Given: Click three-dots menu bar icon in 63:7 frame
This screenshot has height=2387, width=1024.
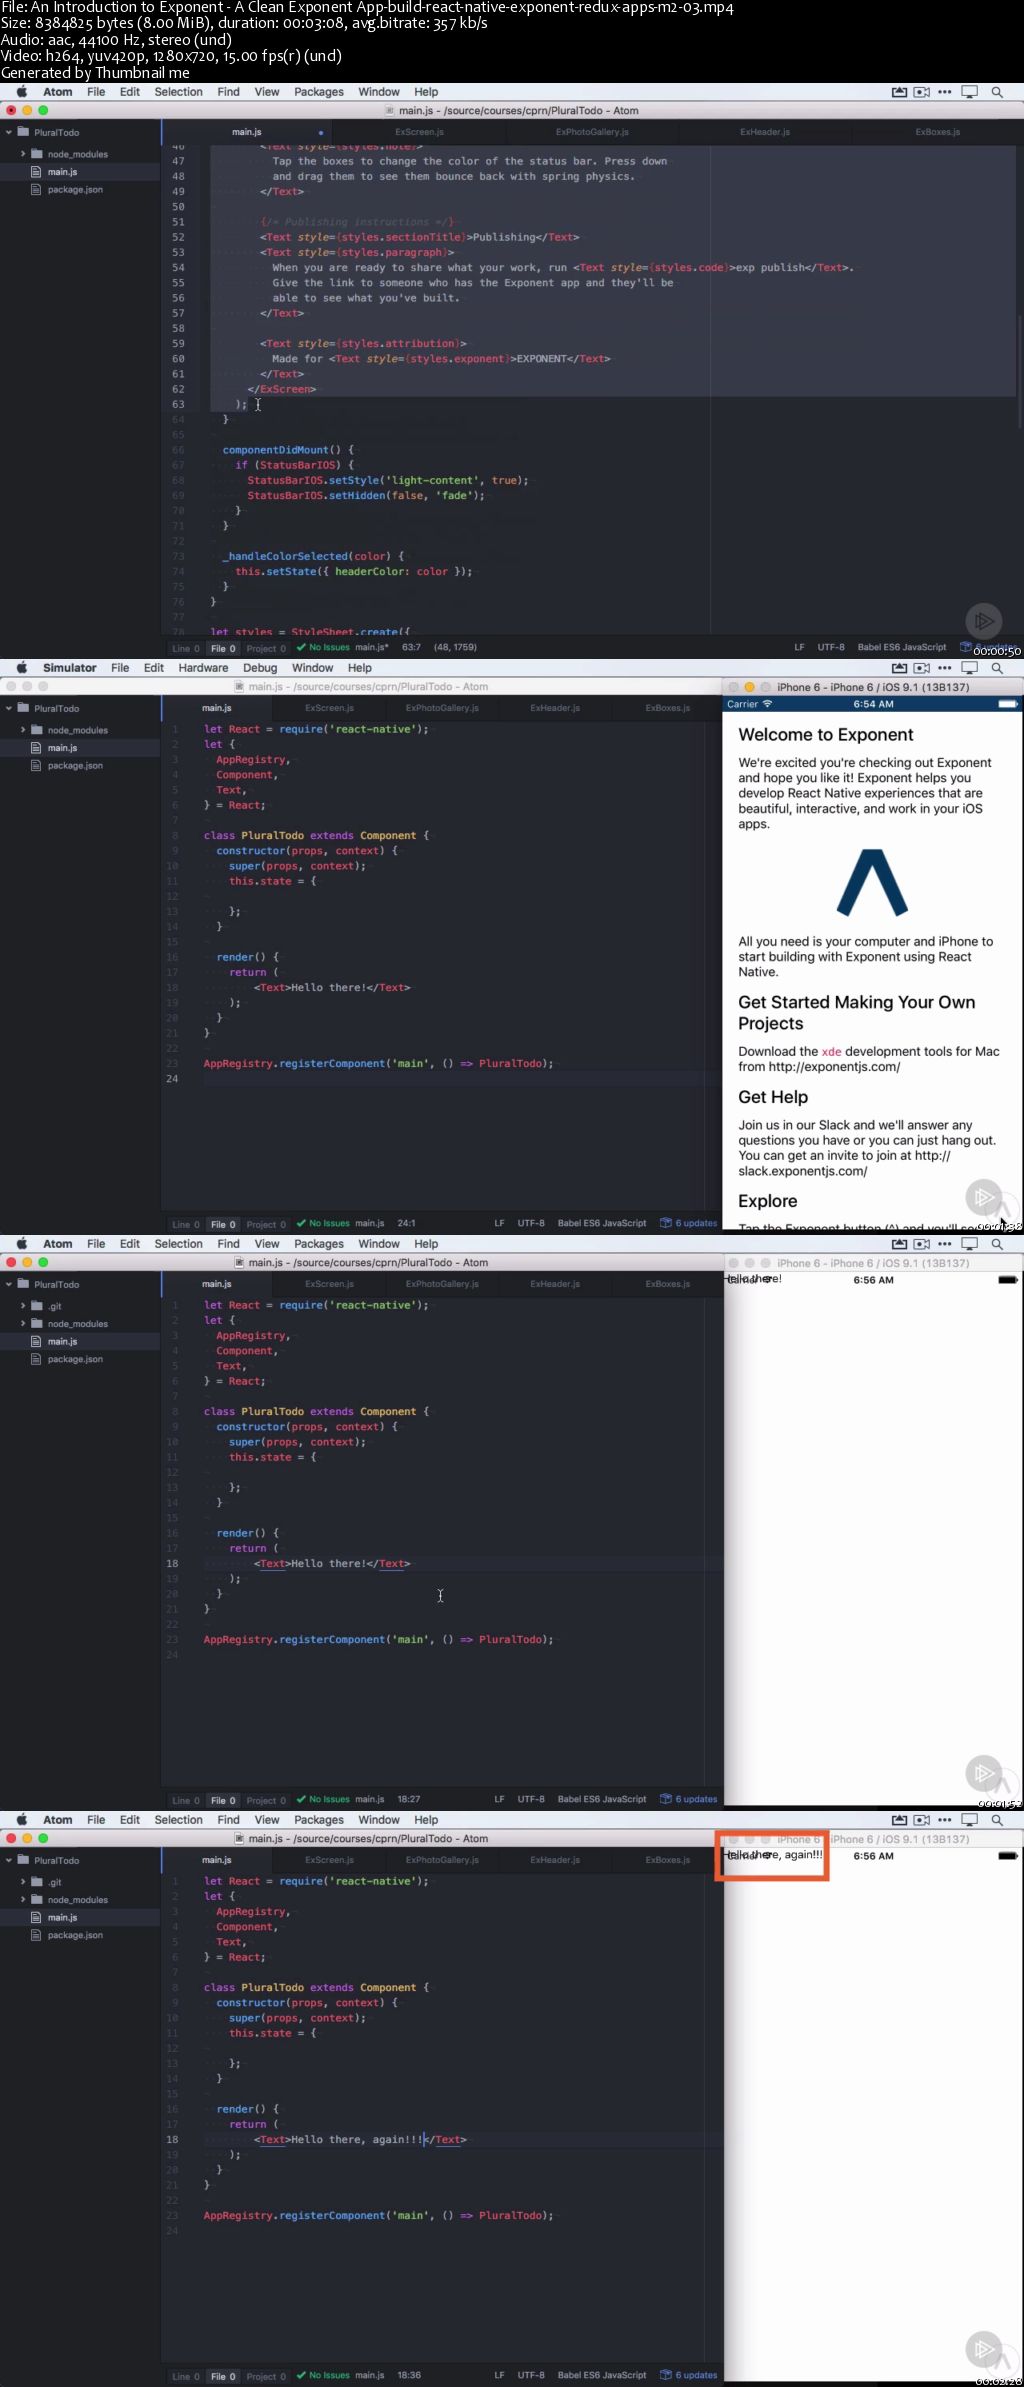Looking at the screenshot, I should click(x=945, y=92).
